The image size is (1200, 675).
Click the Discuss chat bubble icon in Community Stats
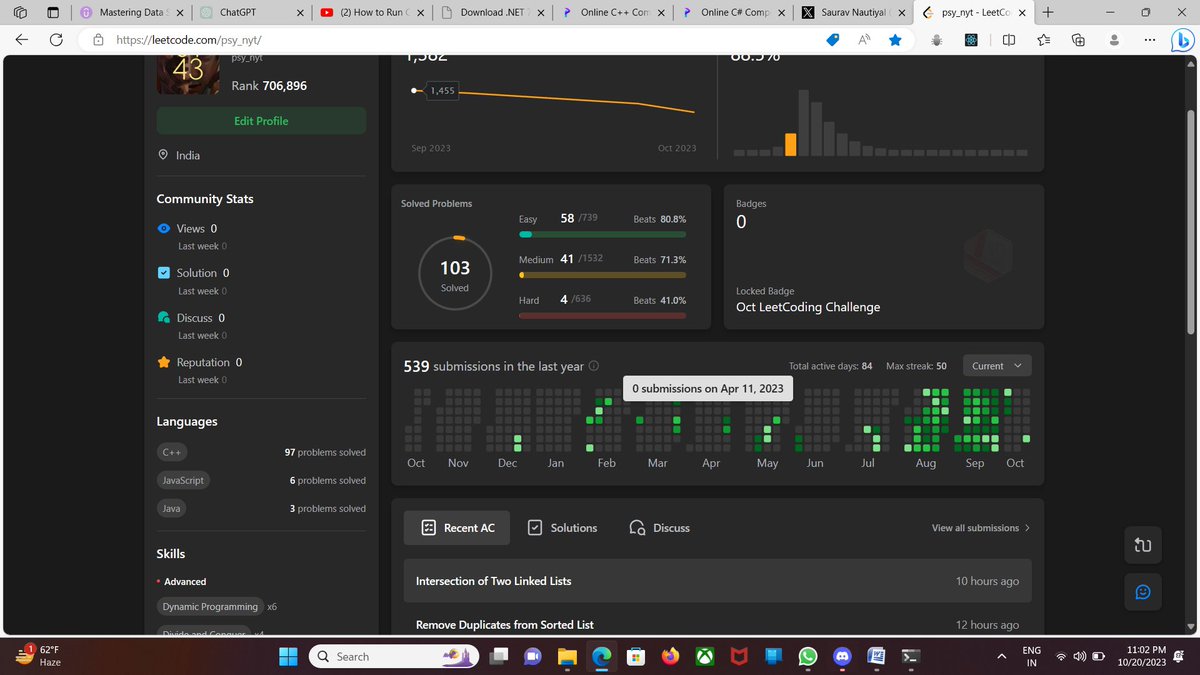[x=164, y=317]
